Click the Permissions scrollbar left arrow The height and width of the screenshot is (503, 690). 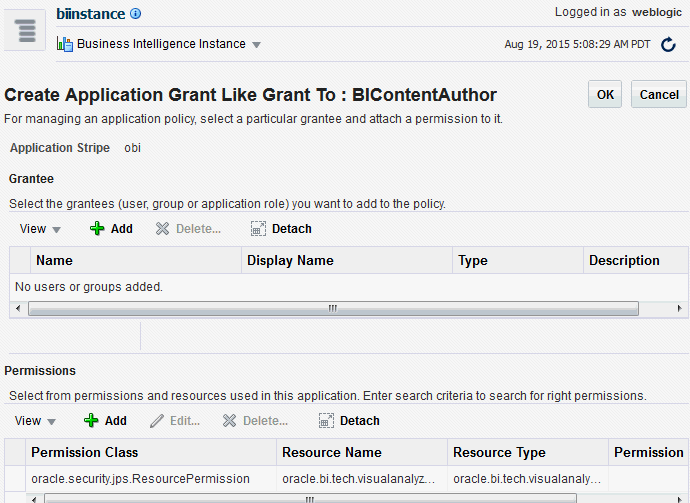(x=34, y=499)
